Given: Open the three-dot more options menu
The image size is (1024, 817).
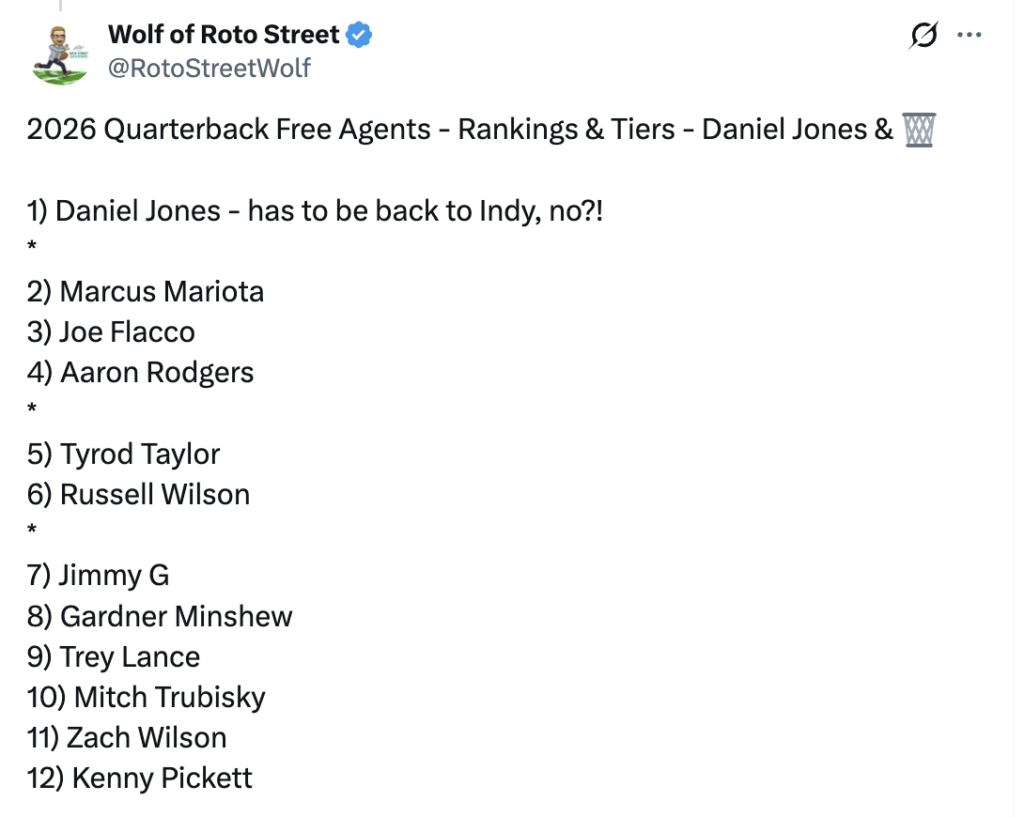Looking at the screenshot, I should click(x=969, y=35).
